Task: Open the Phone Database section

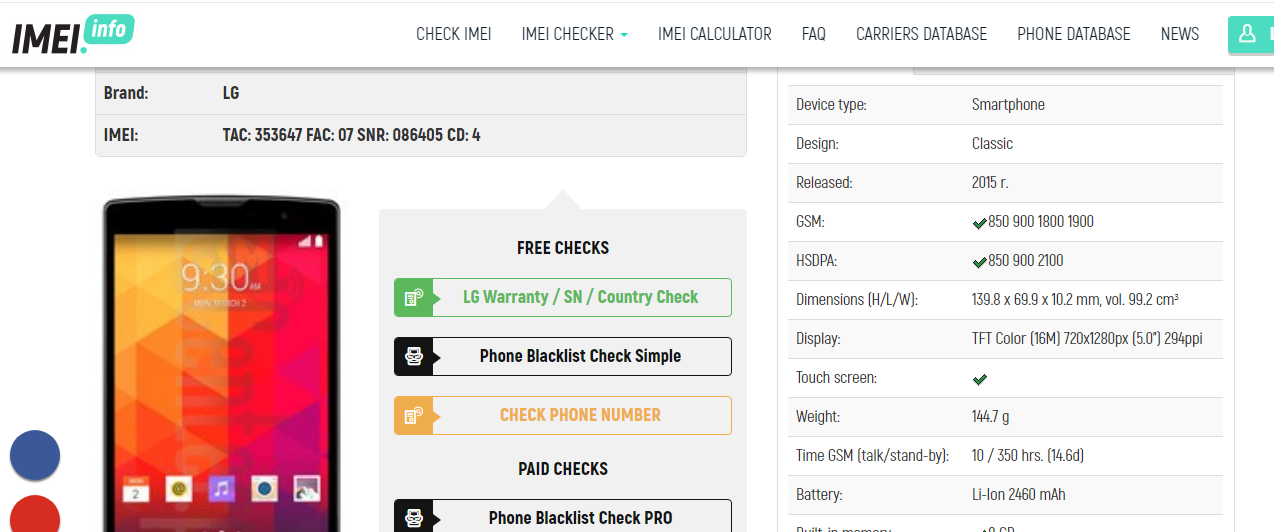Action: [1073, 34]
